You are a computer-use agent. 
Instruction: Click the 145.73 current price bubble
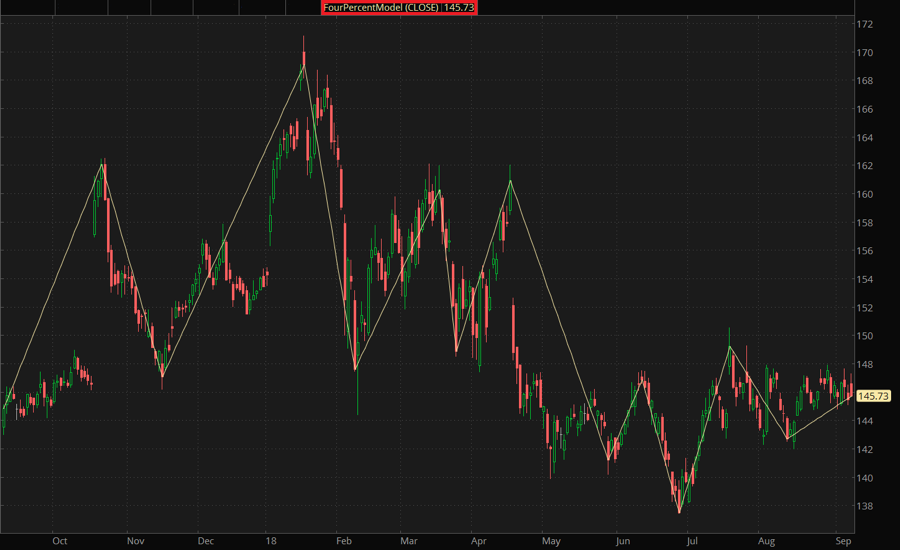872,396
